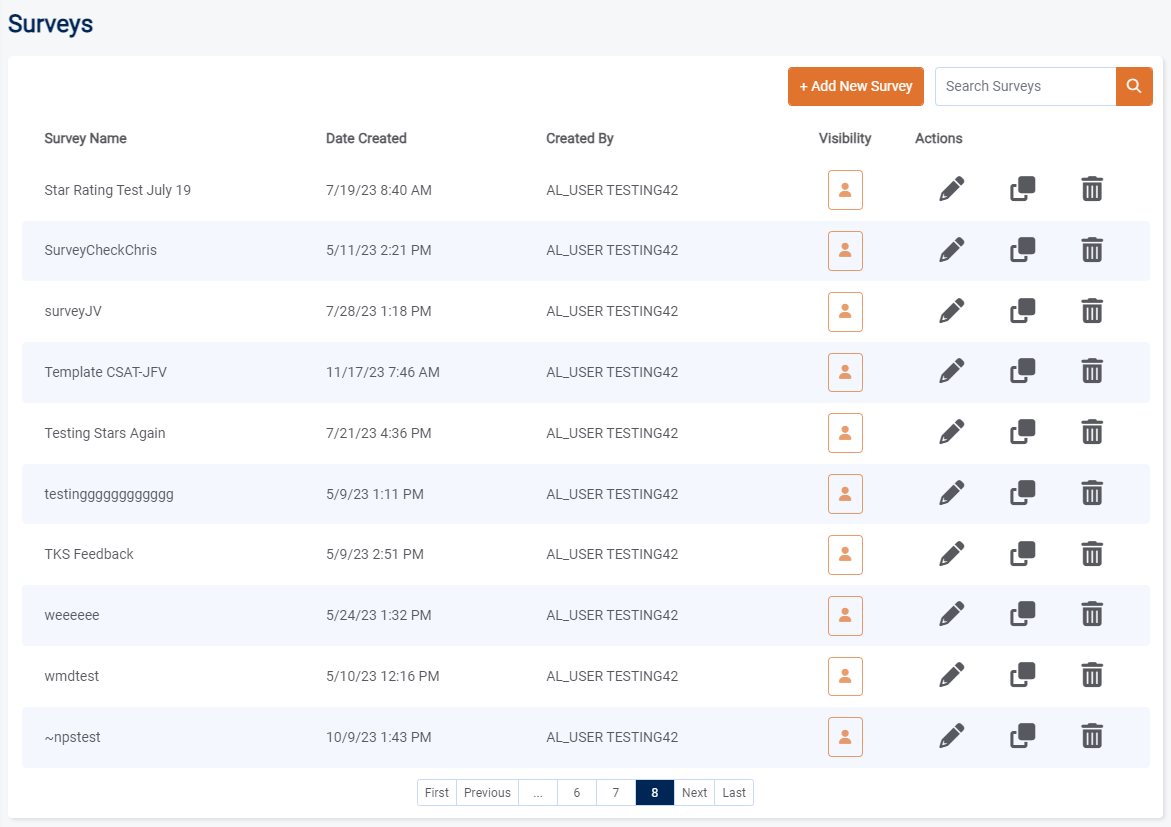Screen dimensions: 1171x827
Task: Duplicate the wmdtest survey
Action: pyautogui.click(x=1022, y=676)
